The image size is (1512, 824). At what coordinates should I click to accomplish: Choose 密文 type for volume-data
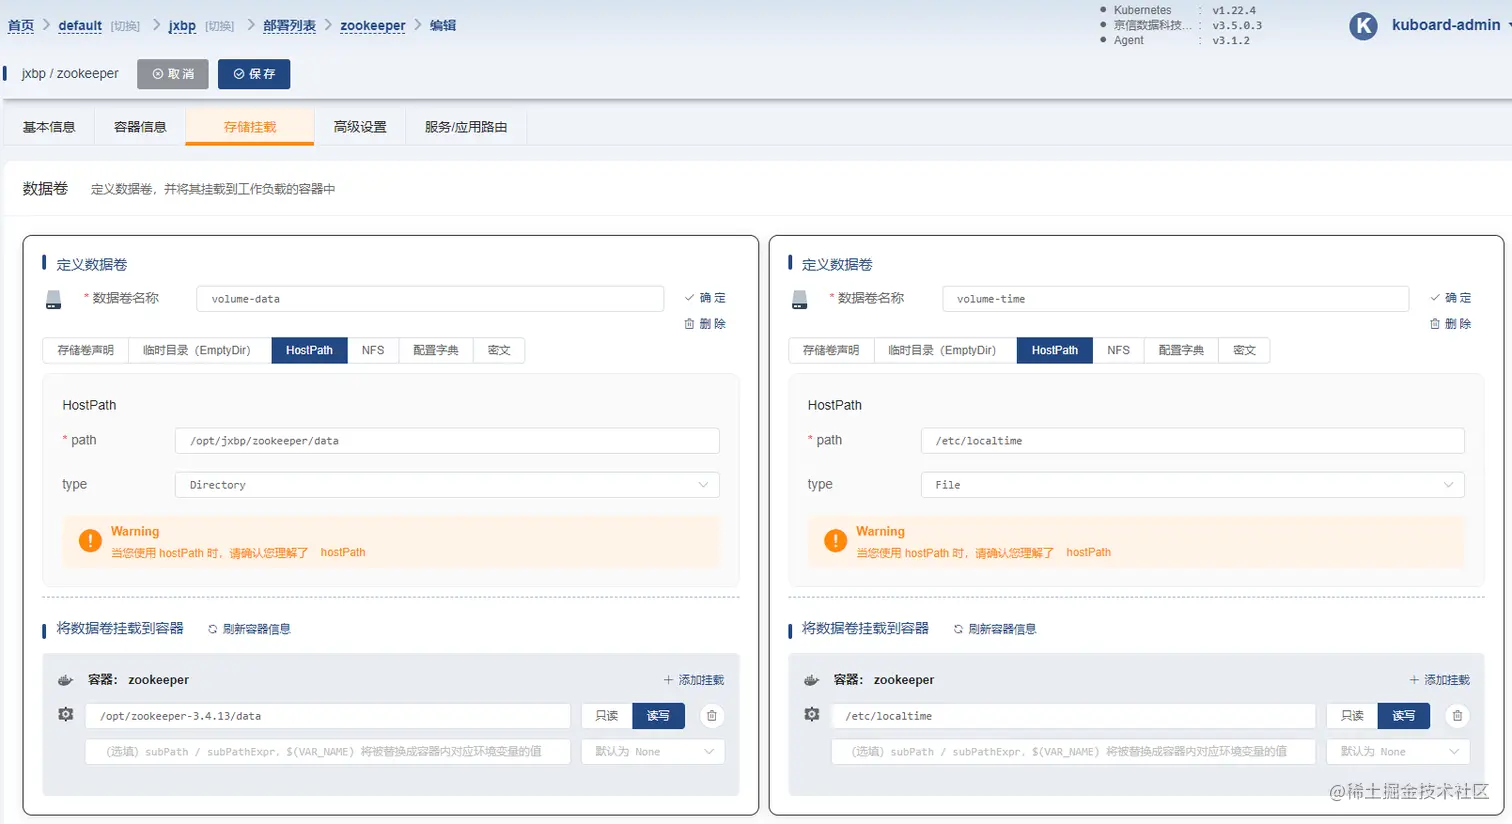pos(499,350)
